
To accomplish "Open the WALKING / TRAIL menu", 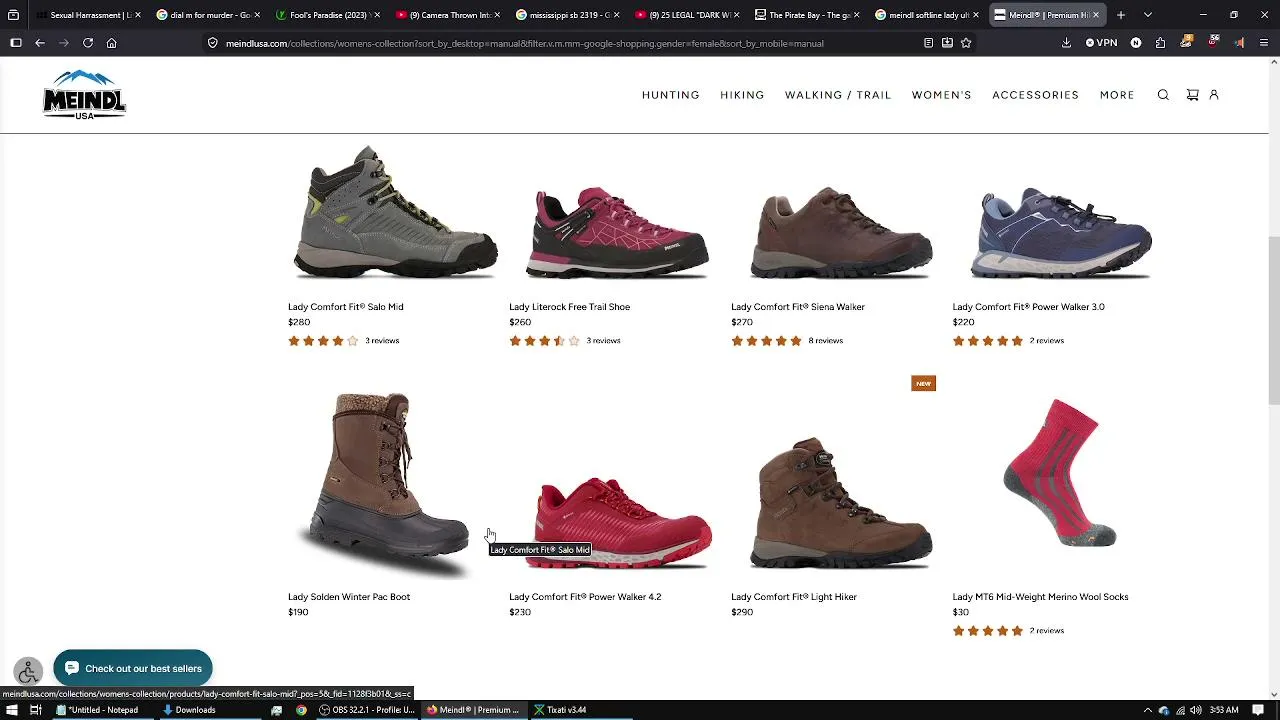I will pyautogui.click(x=838, y=95).
